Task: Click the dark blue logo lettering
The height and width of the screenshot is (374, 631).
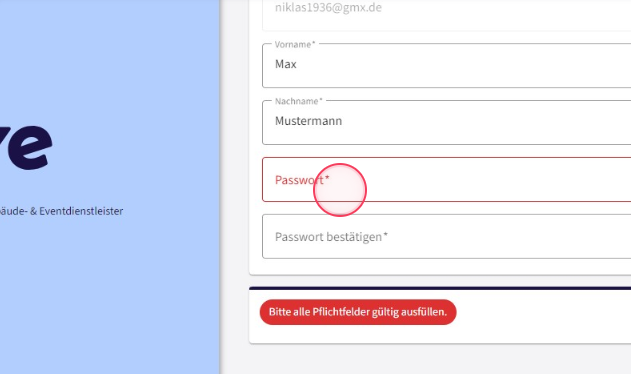Action: [x=26, y=147]
